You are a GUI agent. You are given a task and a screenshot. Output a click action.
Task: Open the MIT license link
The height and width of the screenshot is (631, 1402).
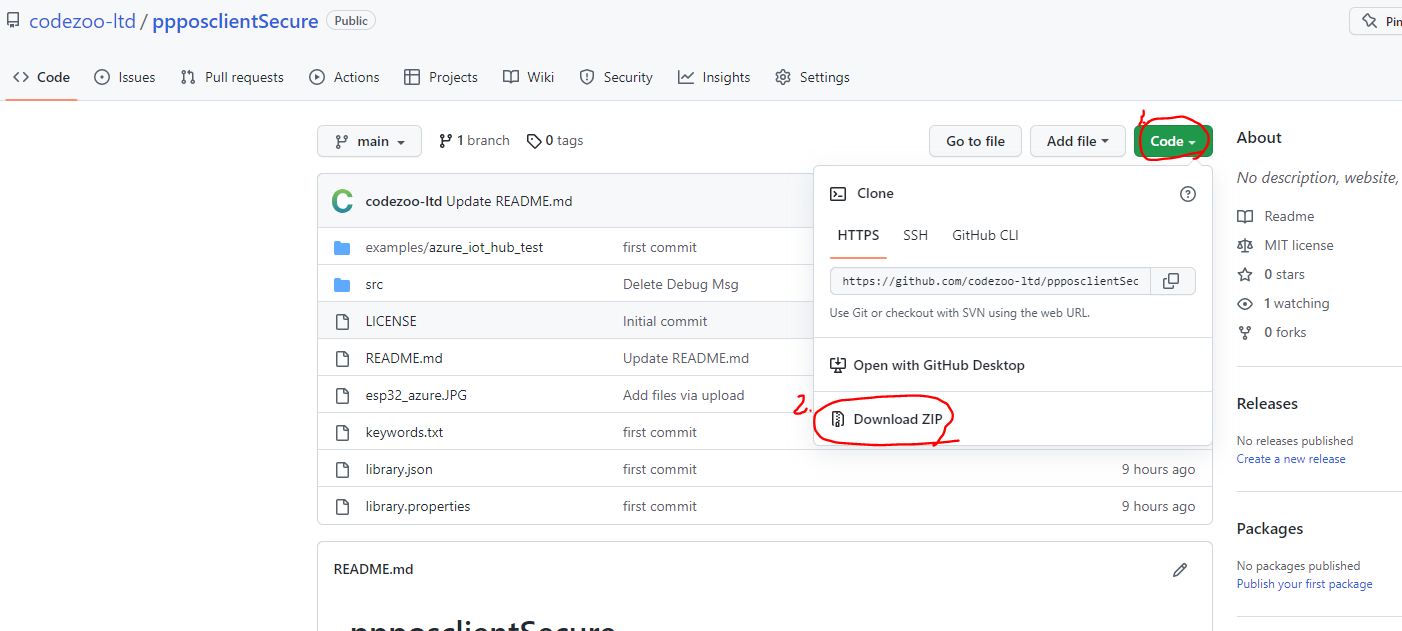click(1285, 245)
